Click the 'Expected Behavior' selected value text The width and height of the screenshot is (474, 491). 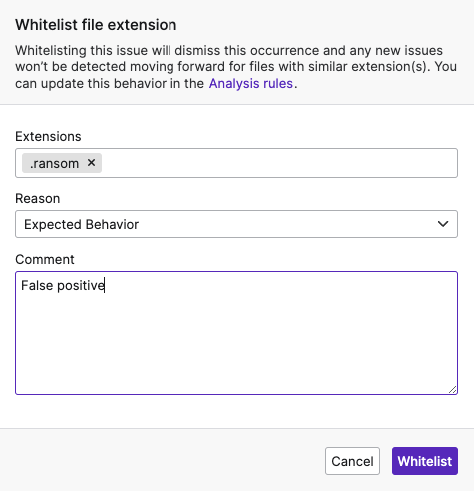pyautogui.click(x=81, y=224)
